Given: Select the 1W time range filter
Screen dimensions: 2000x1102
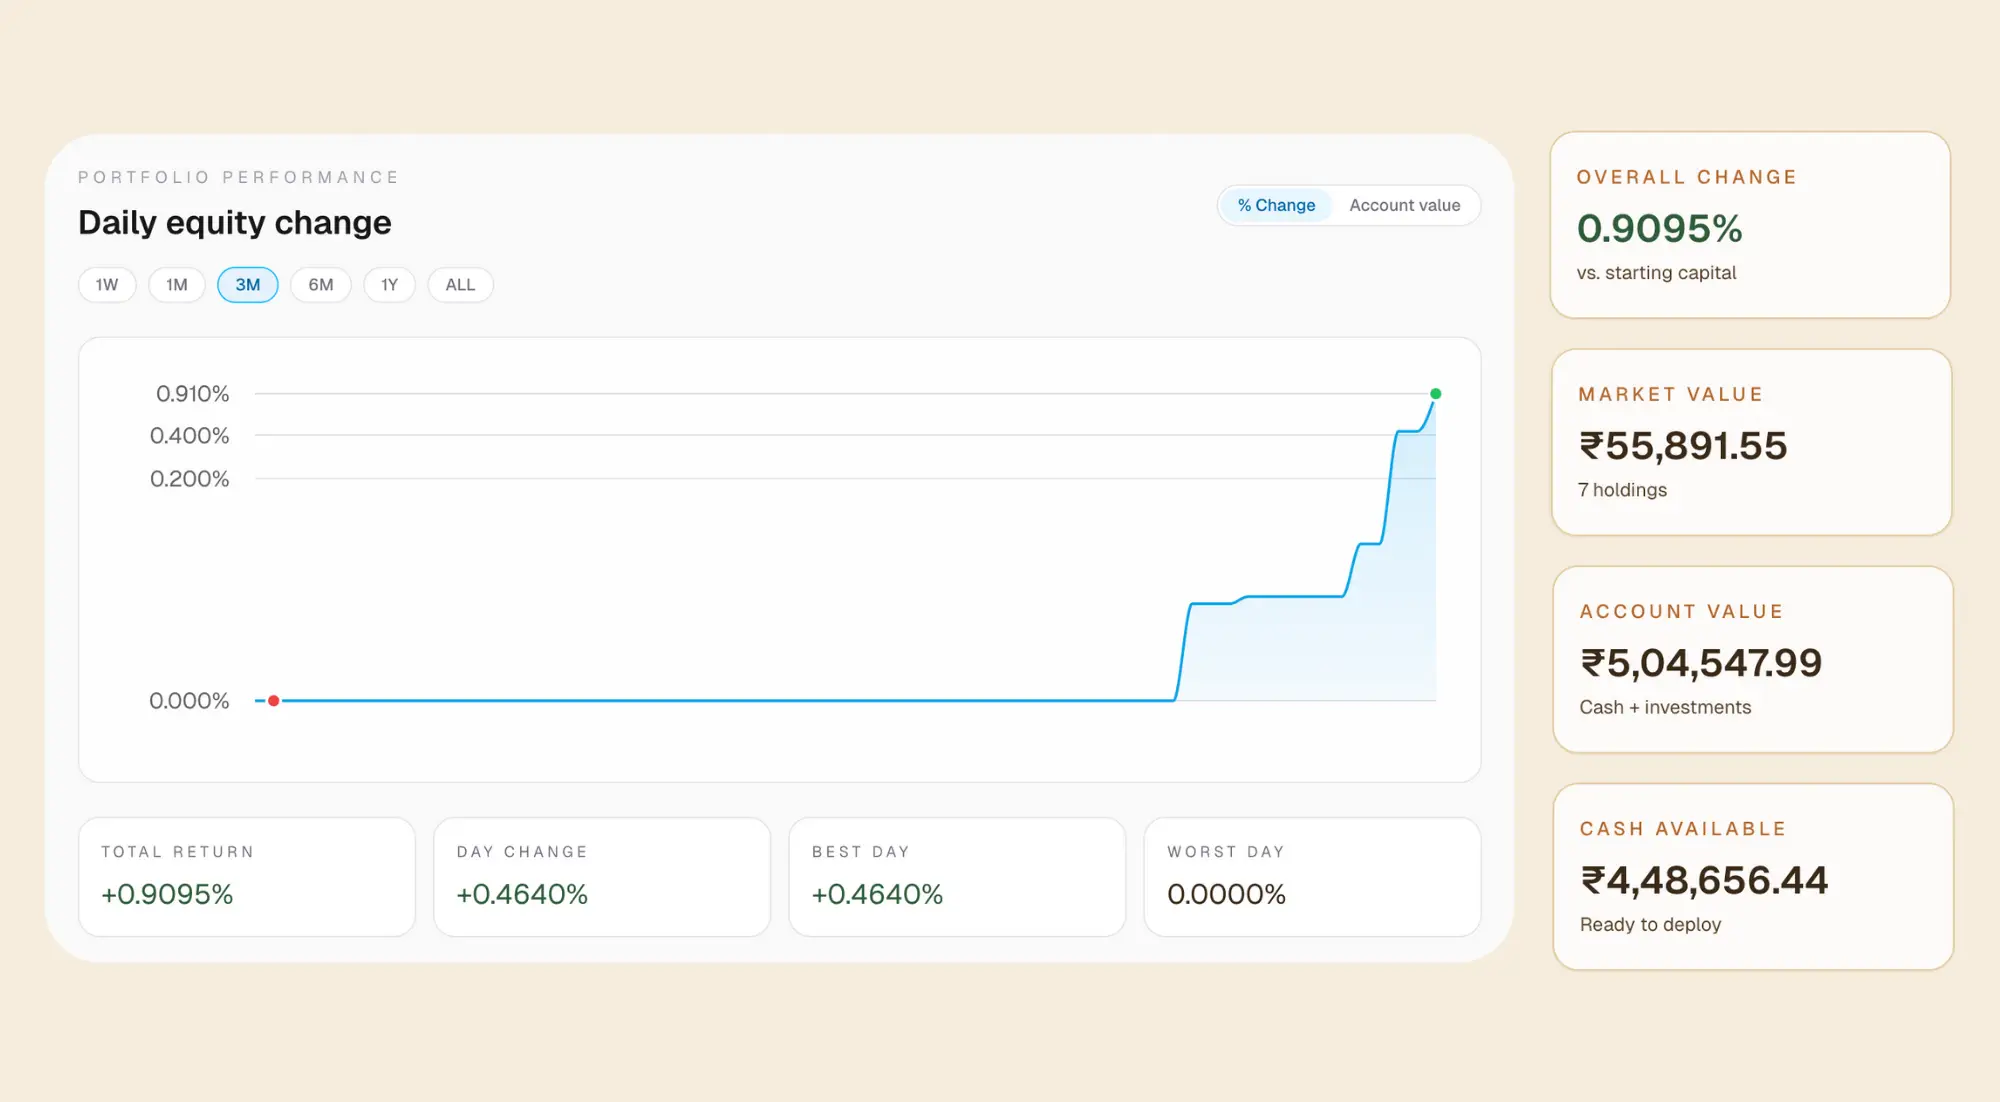Looking at the screenshot, I should pyautogui.click(x=106, y=284).
